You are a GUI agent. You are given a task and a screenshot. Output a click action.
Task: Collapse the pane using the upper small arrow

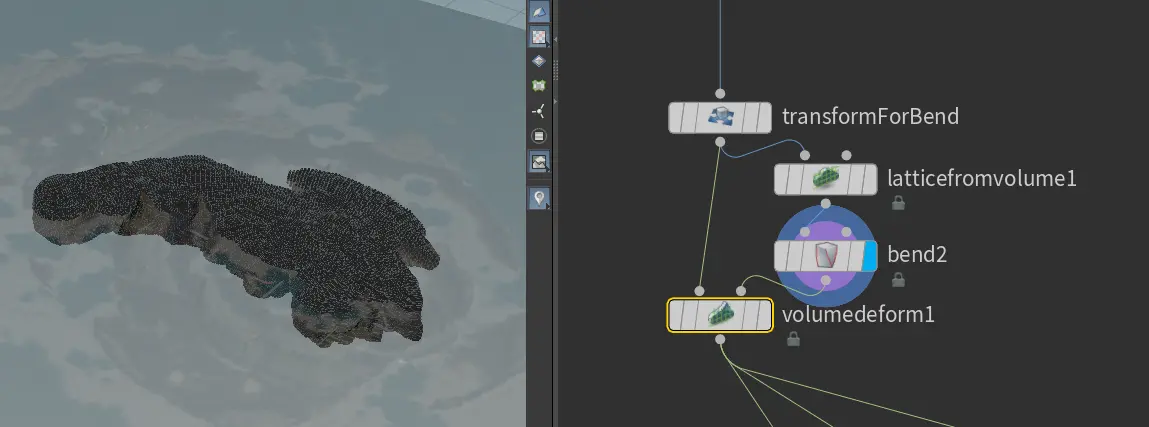click(x=555, y=40)
